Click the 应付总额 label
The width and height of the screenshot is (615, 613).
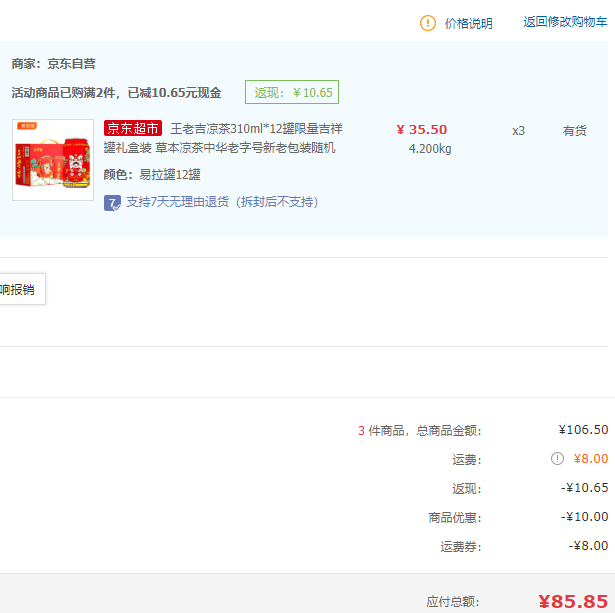coord(453,602)
